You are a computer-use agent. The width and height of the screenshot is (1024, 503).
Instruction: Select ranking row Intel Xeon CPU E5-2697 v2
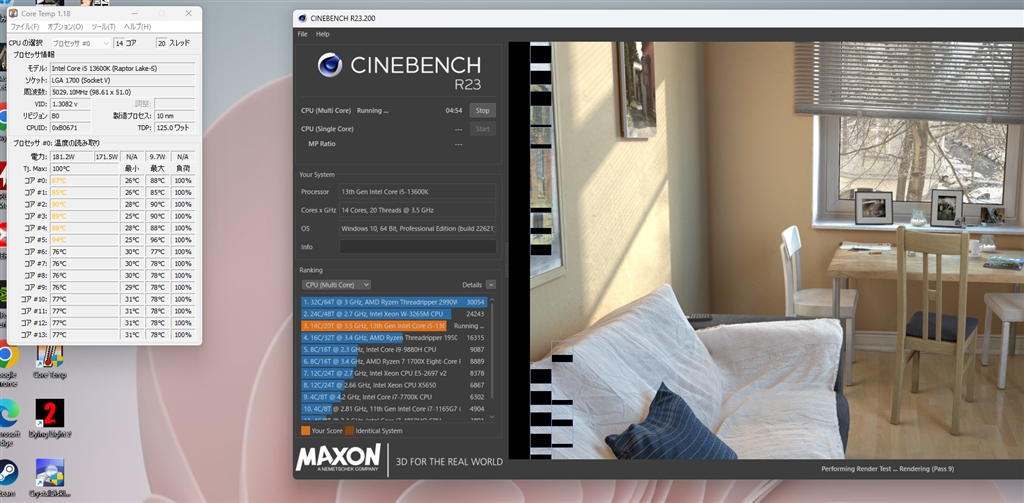tap(394, 373)
